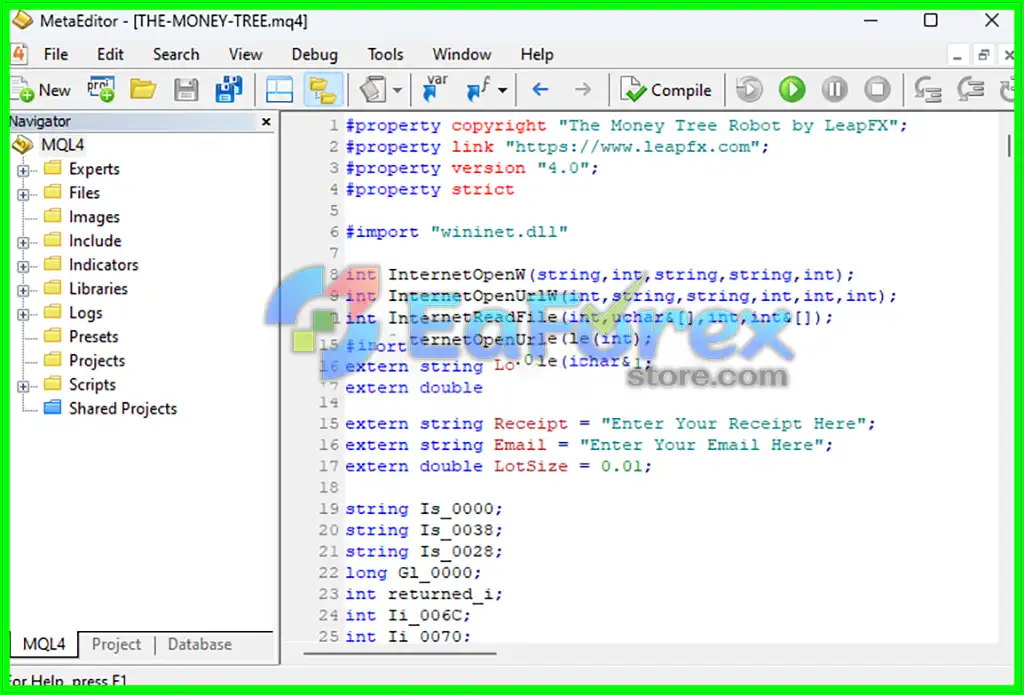This screenshot has height=695, width=1024.
Task: Click the styler icon in toolbar
Action: (x=374, y=89)
